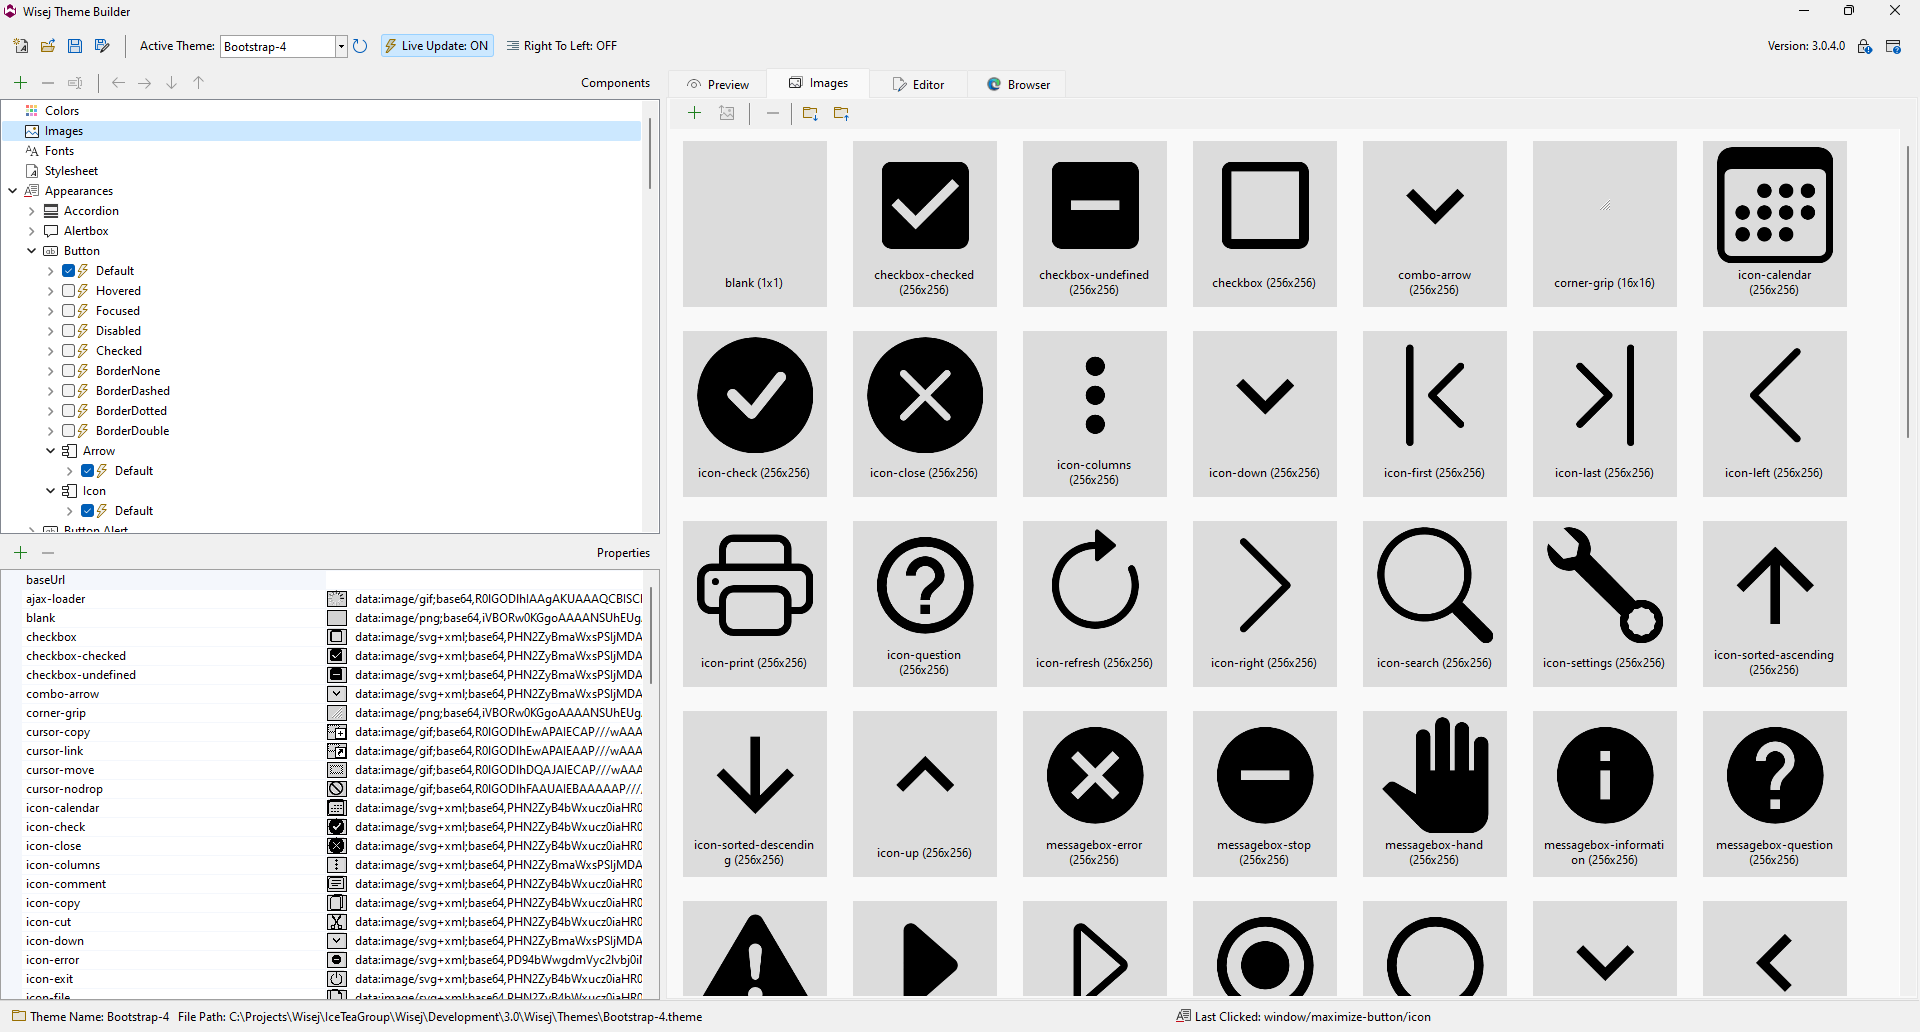The height and width of the screenshot is (1032, 1920).
Task: Open the Editor tab
Action: [918, 84]
